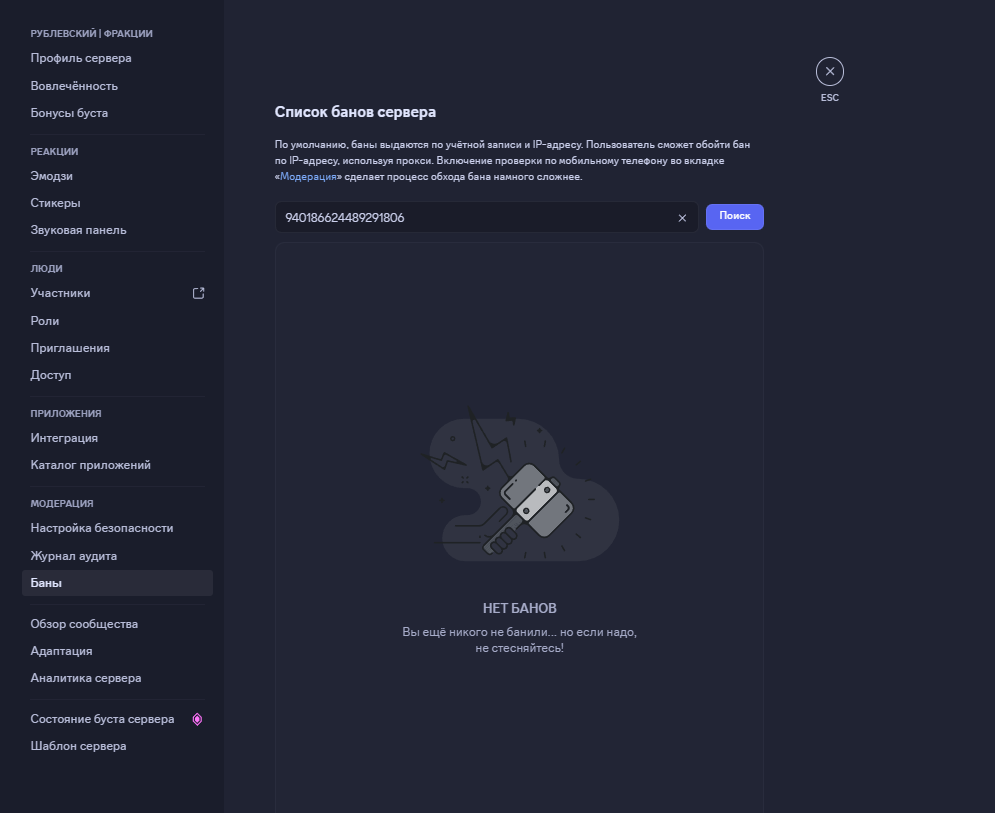Open the Роли settings page
Screen dimensions: 995x813
click(45, 321)
